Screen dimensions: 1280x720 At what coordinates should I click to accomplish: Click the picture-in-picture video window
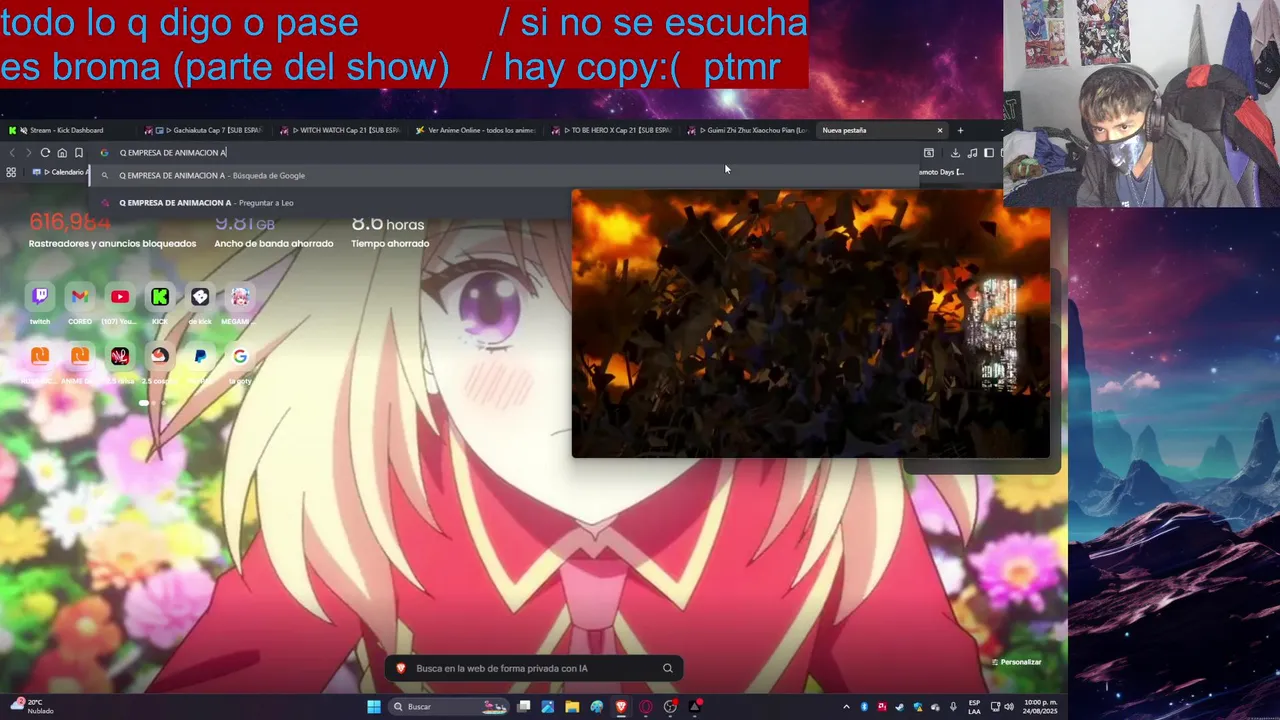click(x=811, y=324)
